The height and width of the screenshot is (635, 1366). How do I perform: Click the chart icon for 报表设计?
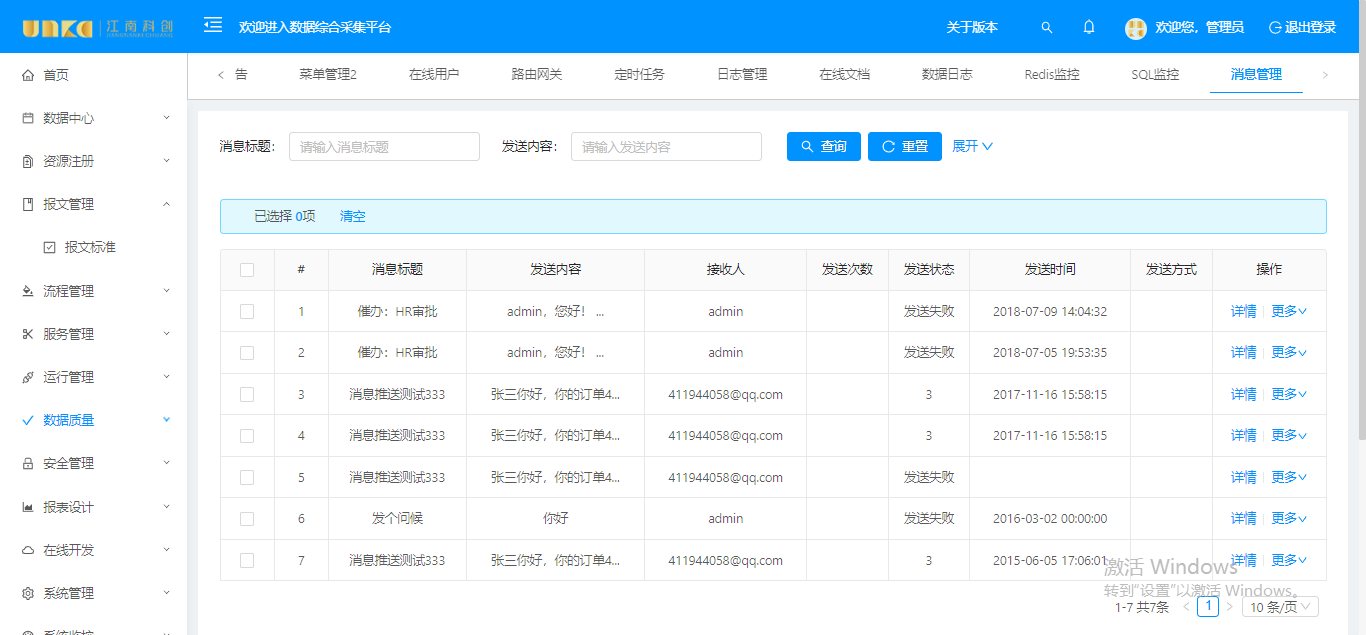[28, 507]
